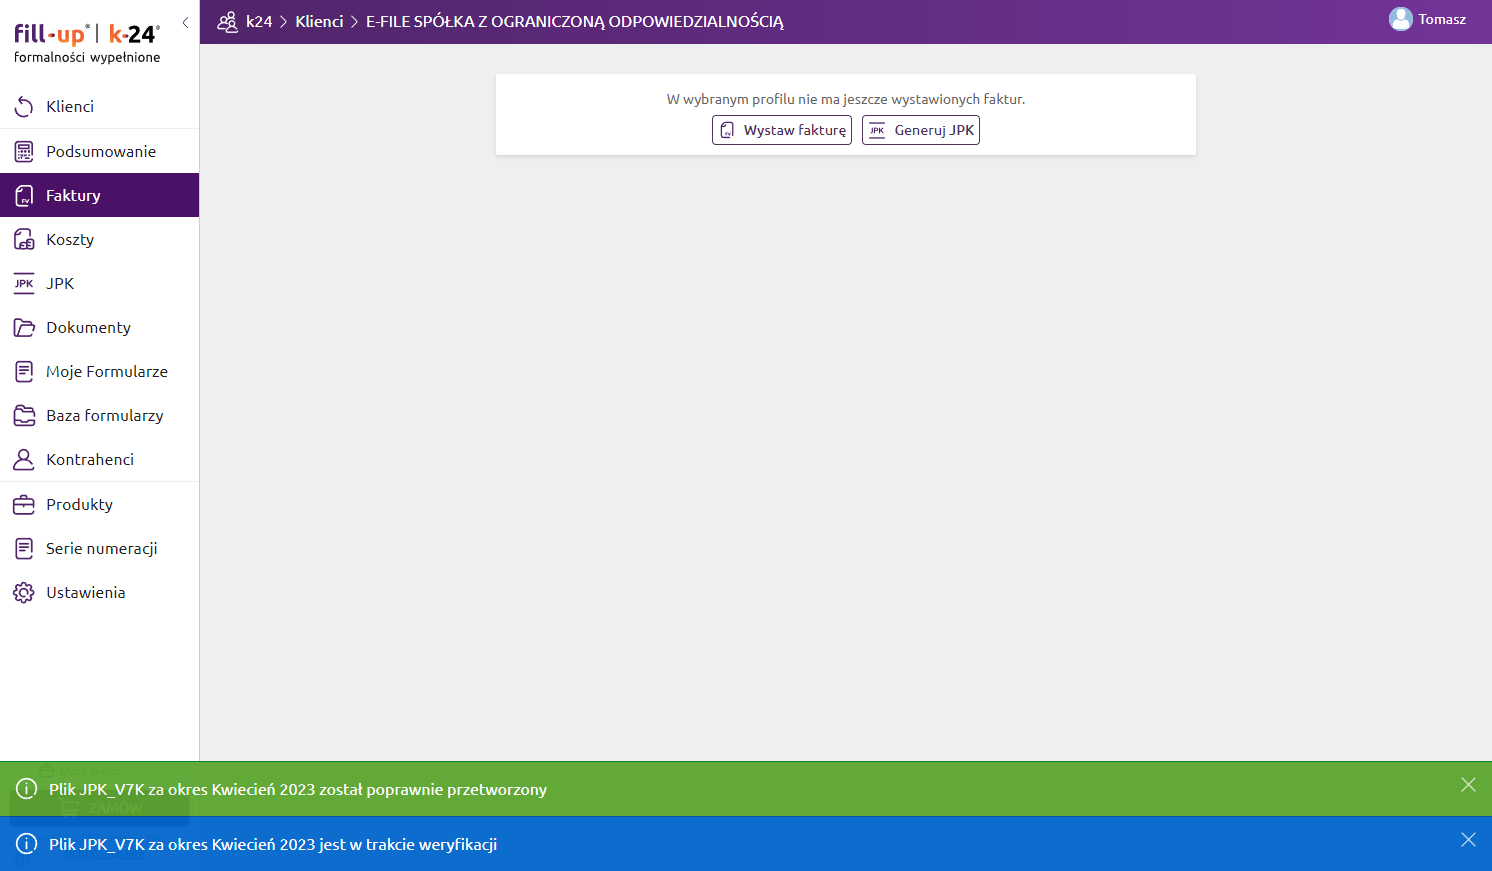Dismiss the green processed-file notification

coord(1468,785)
